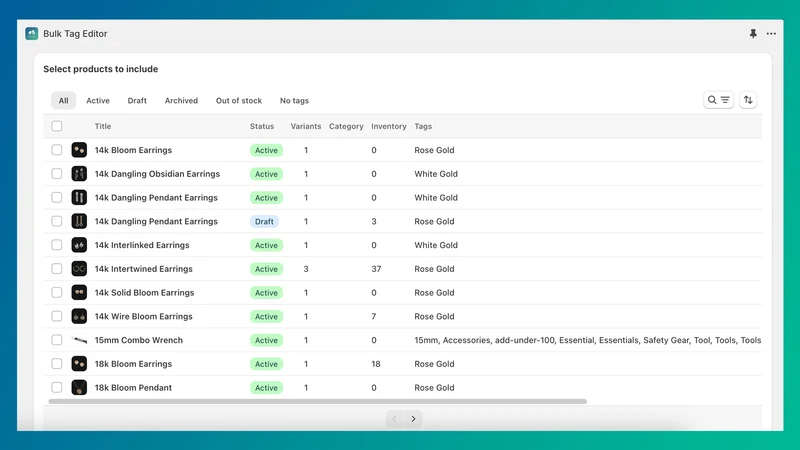
Task: Switch to the Draft tab
Action: tap(137, 101)
